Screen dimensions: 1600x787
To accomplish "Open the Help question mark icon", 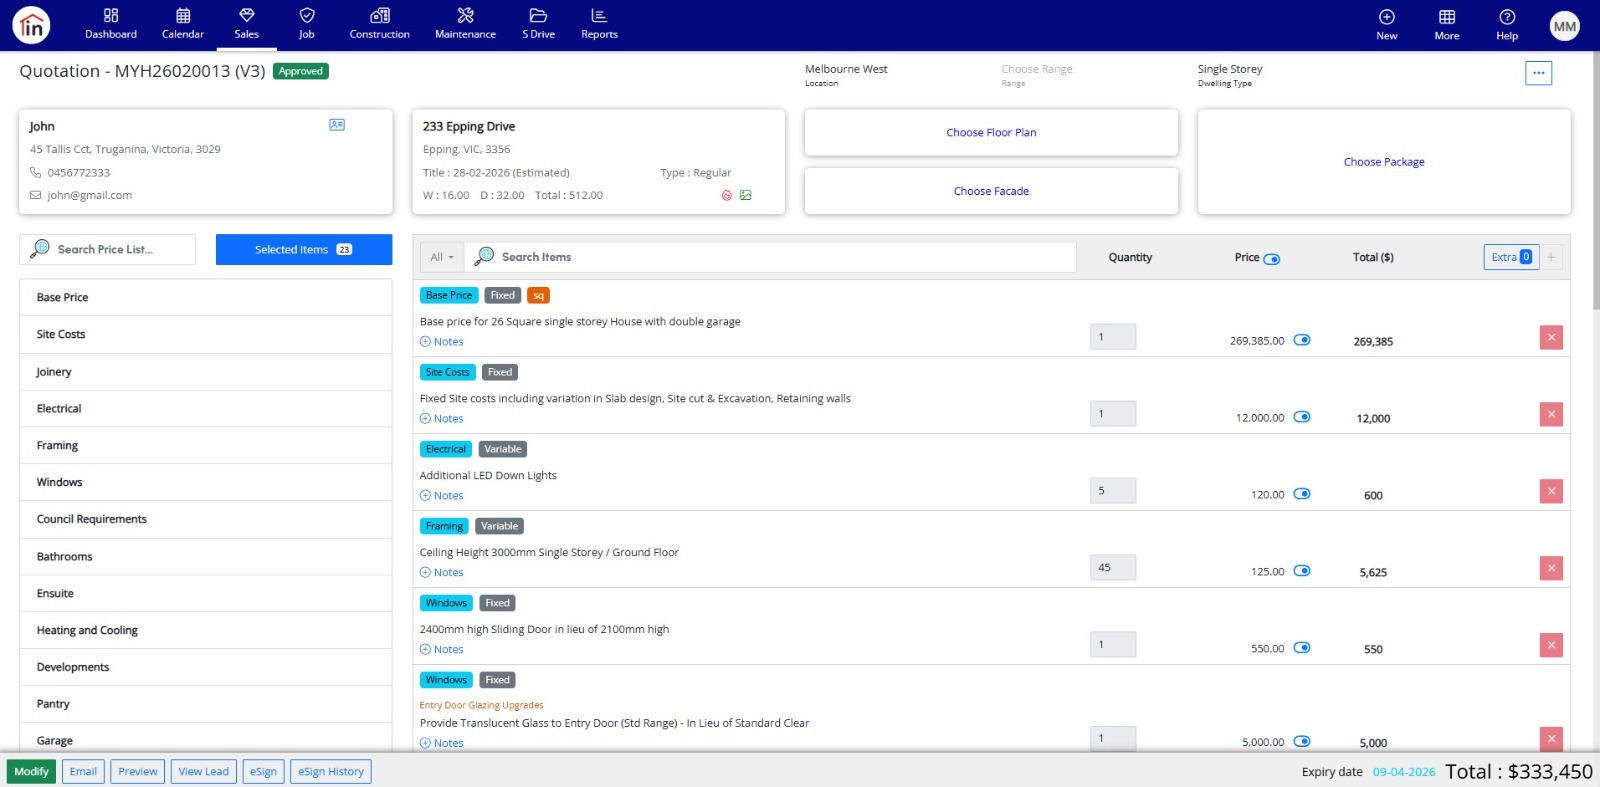I will 1506,17.
